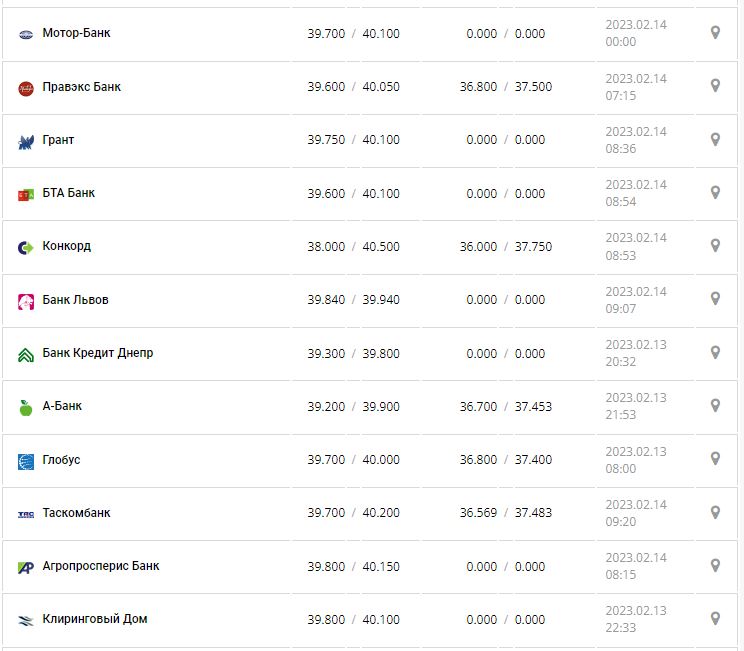Screen dimensions: 744x651
Task: Click the Грант row map pin
Action: (715, 139)
